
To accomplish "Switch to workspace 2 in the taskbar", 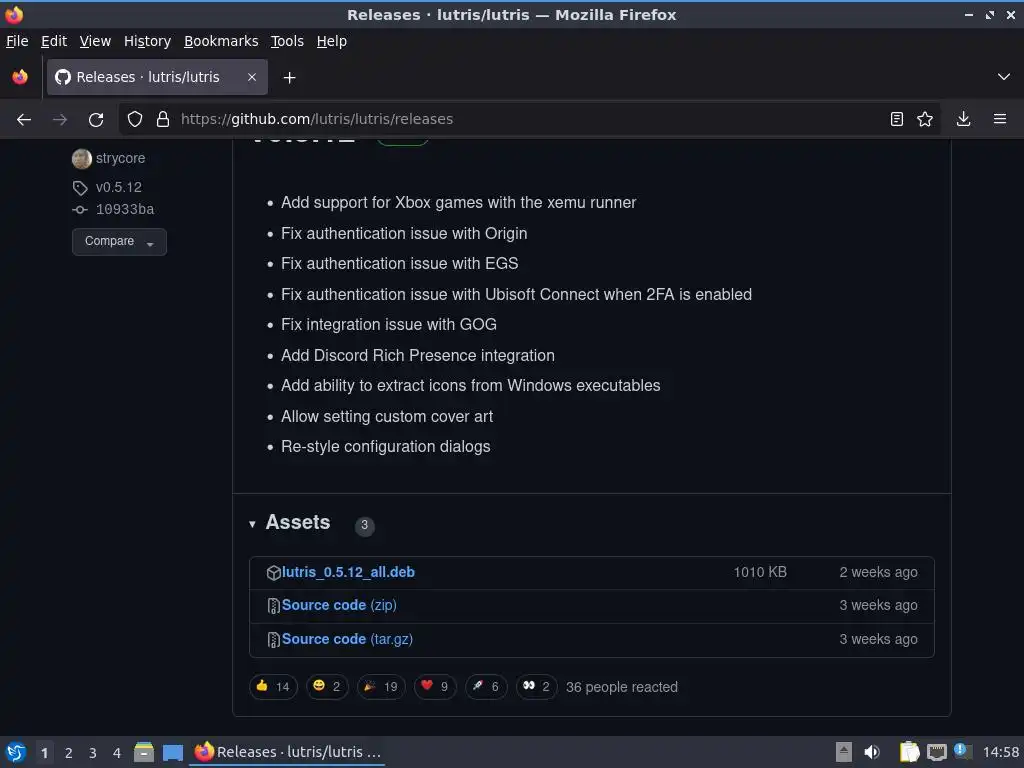I will click(69, 753).
